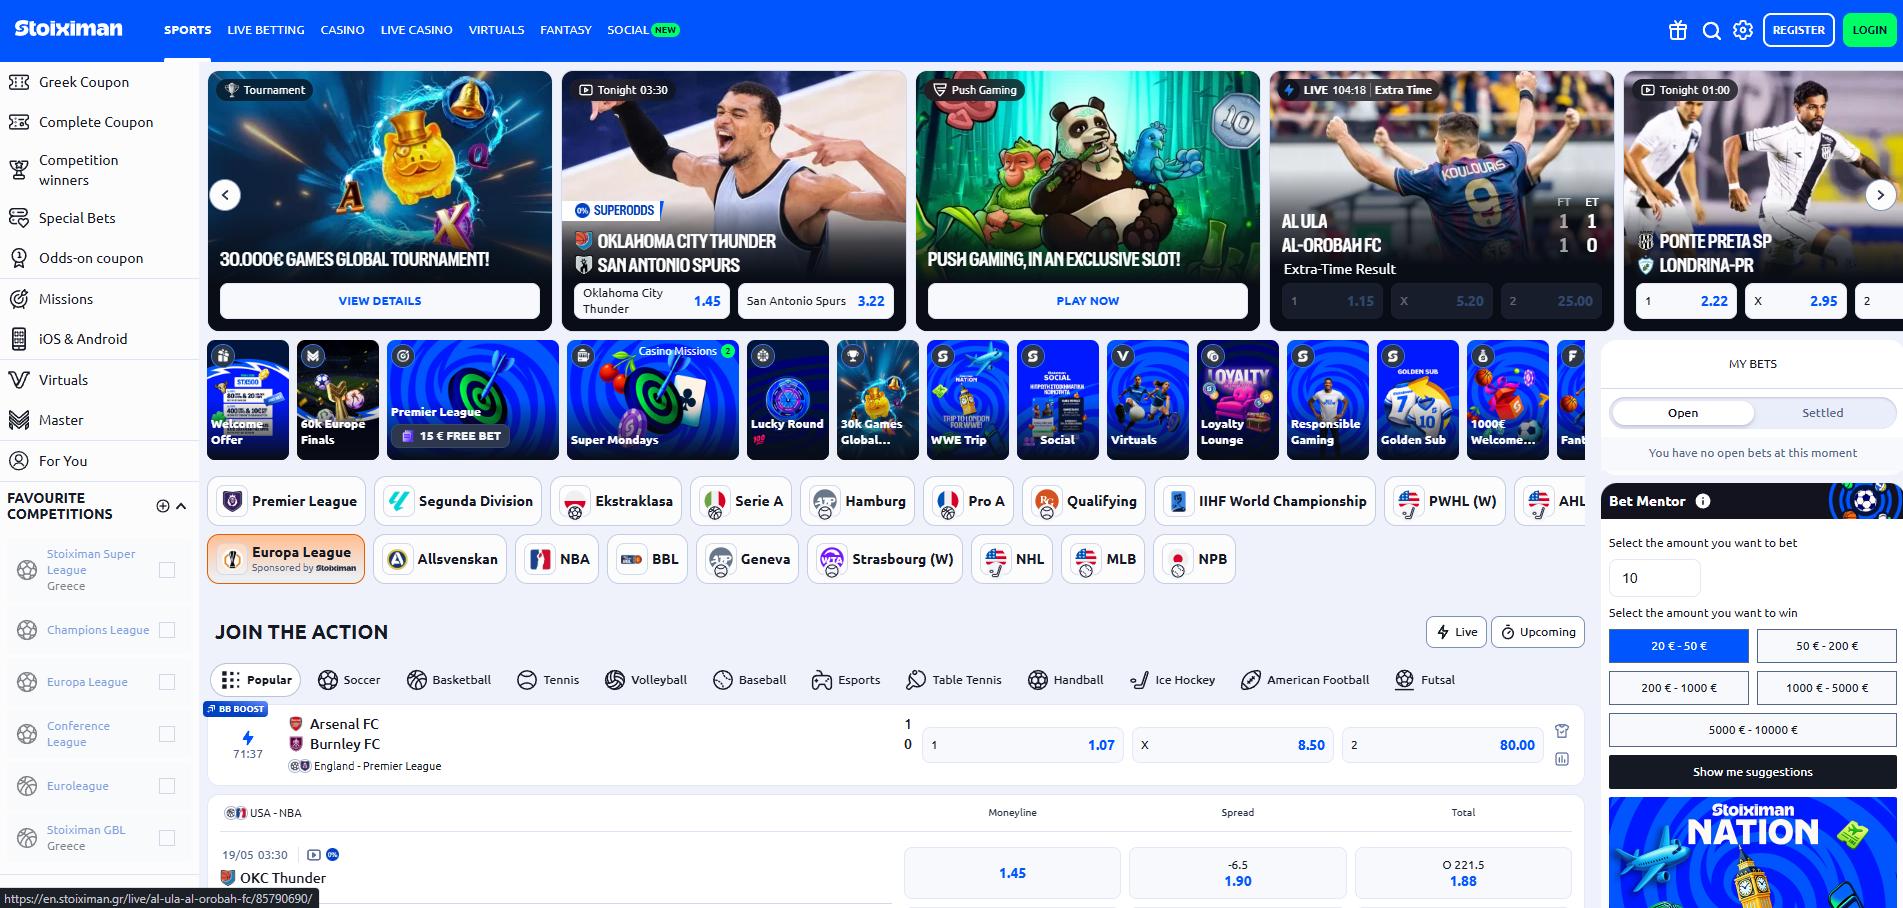Viewport: 1903px width, 908px height.
Task: Open the FANTASY tab
Action: coord(566,30)
